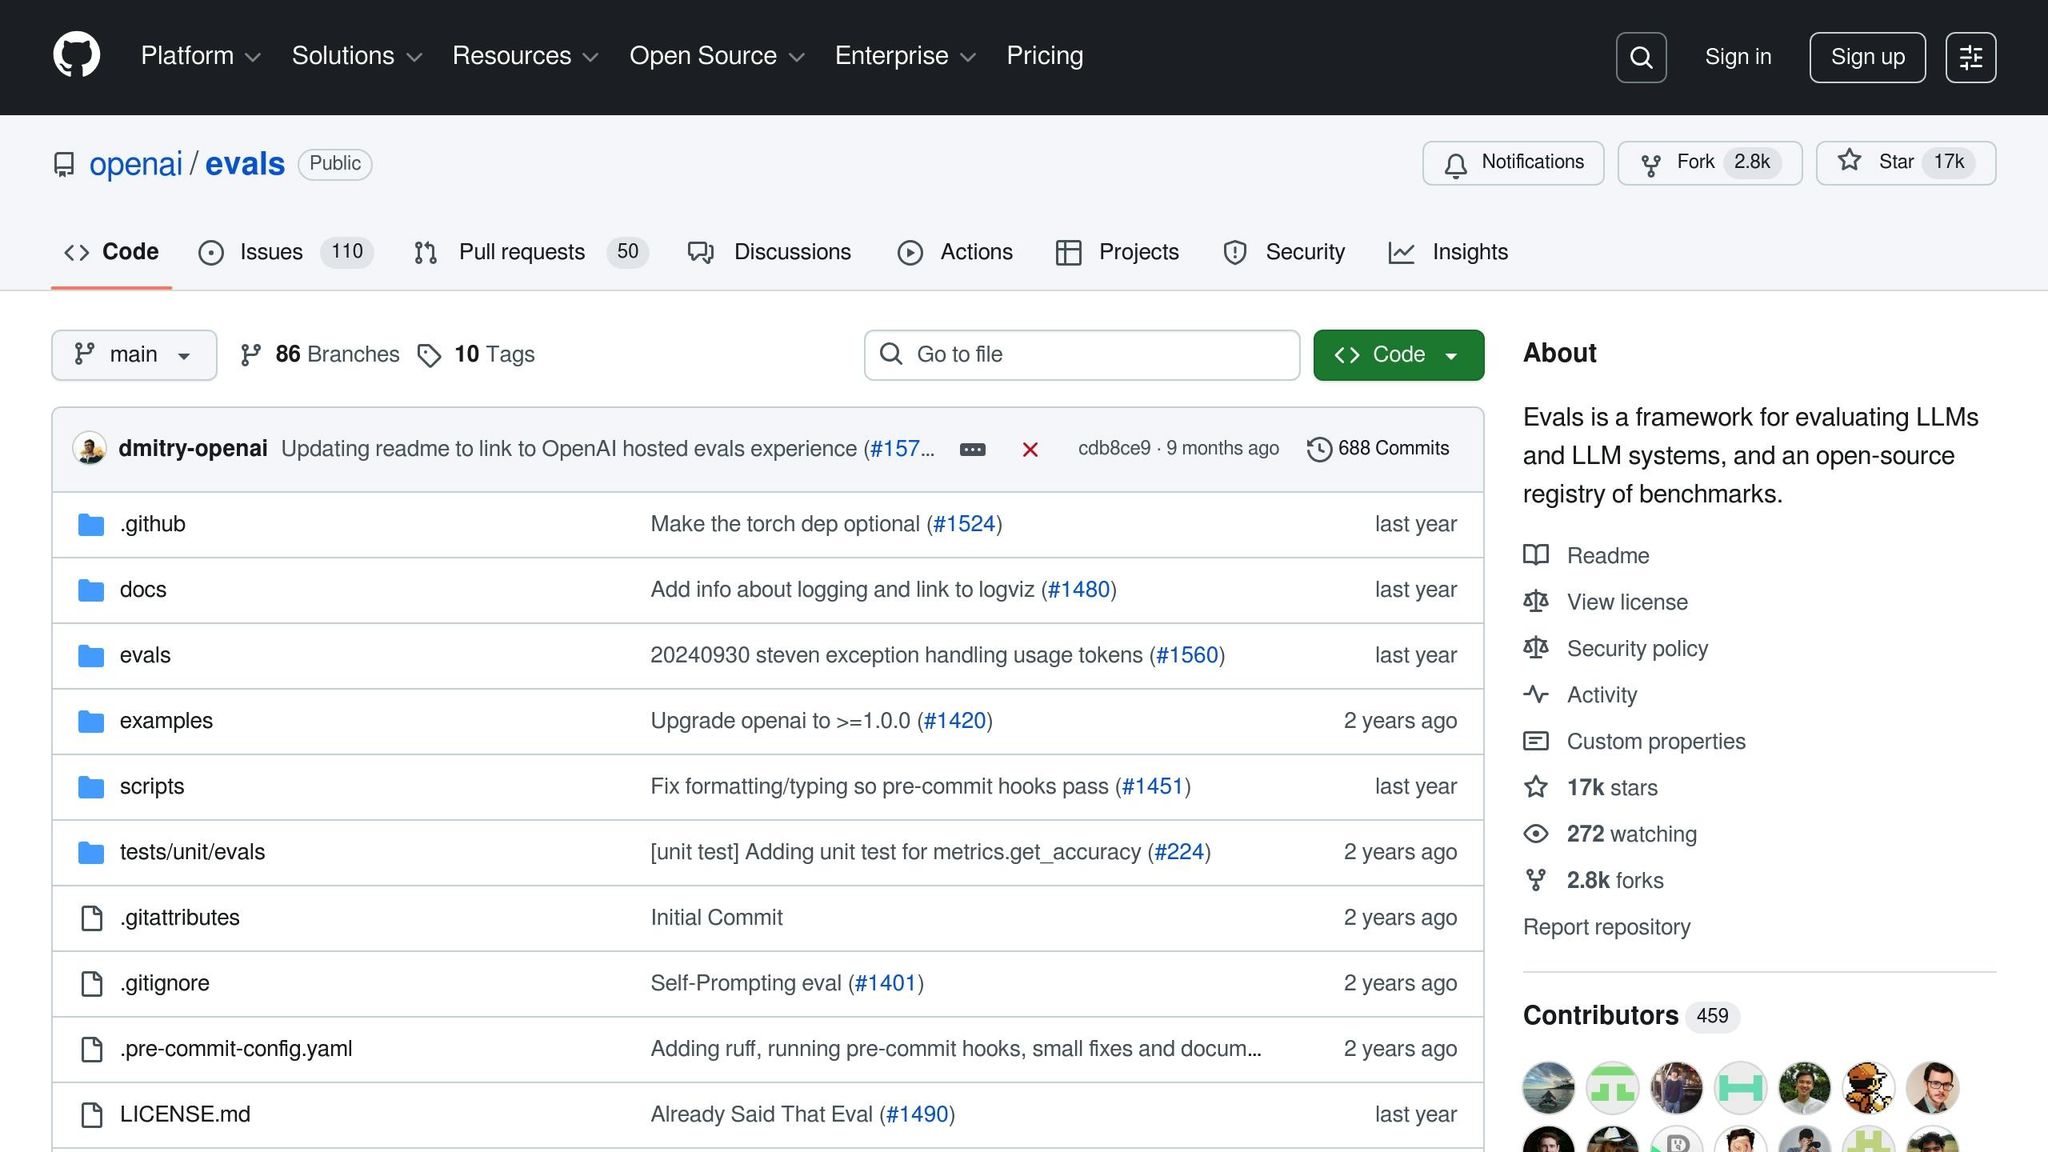Image resolution: width=2048 pixels, height=1152 pixels.
Task: Open the command palette icon top right
Action: pyautogui.click(x=1971, y=57)
